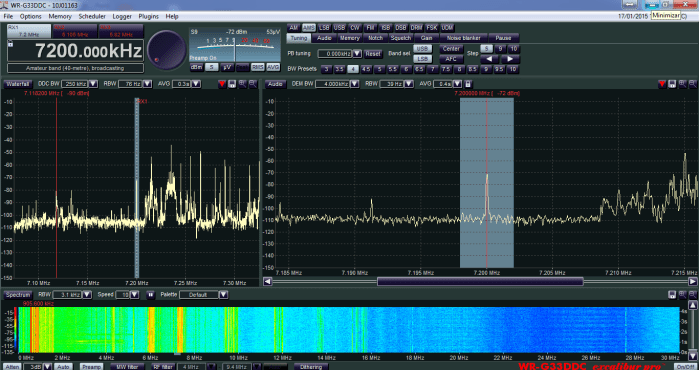
Task: Open the Options menu
Action: [x=30, y=16]
